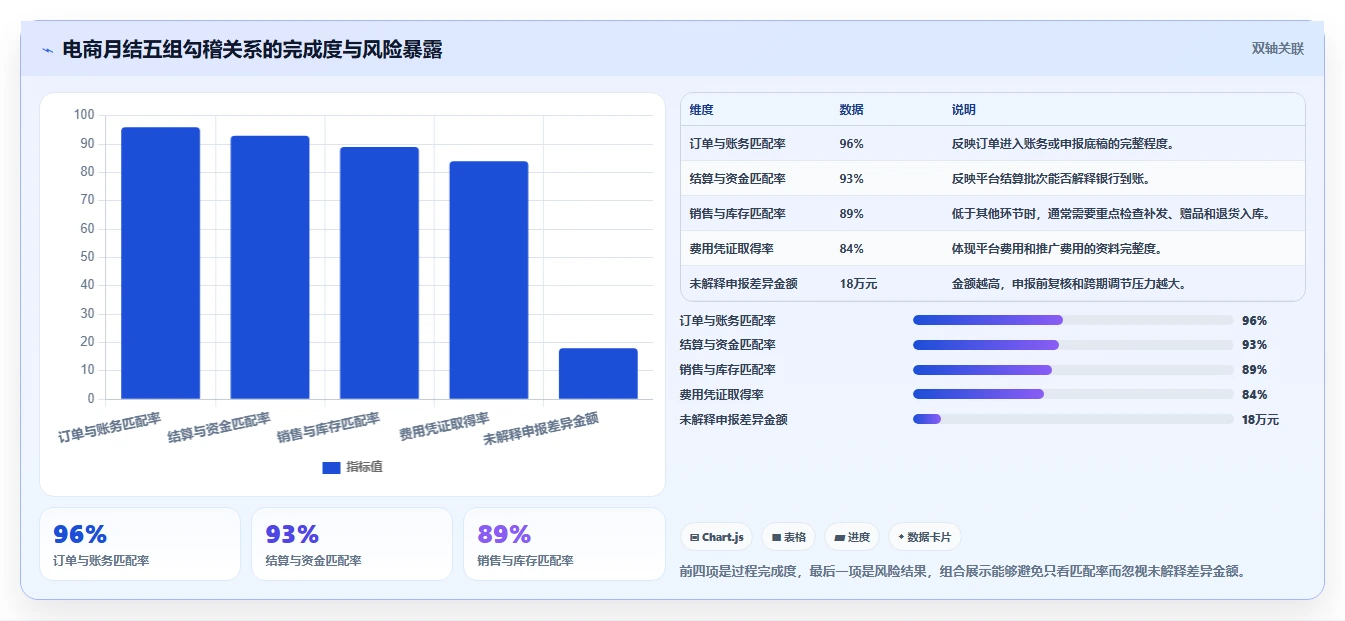Select the 数据卡片 tag chip

(x=925, y=537)
